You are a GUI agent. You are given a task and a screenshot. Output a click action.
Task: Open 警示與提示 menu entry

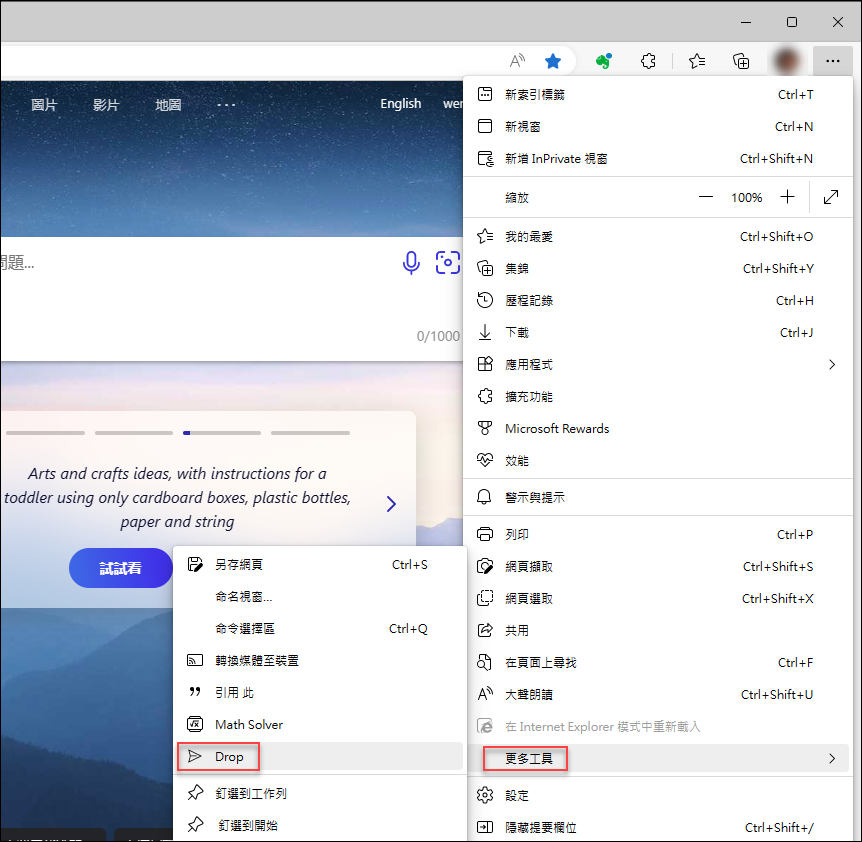[x=657, y=497]
